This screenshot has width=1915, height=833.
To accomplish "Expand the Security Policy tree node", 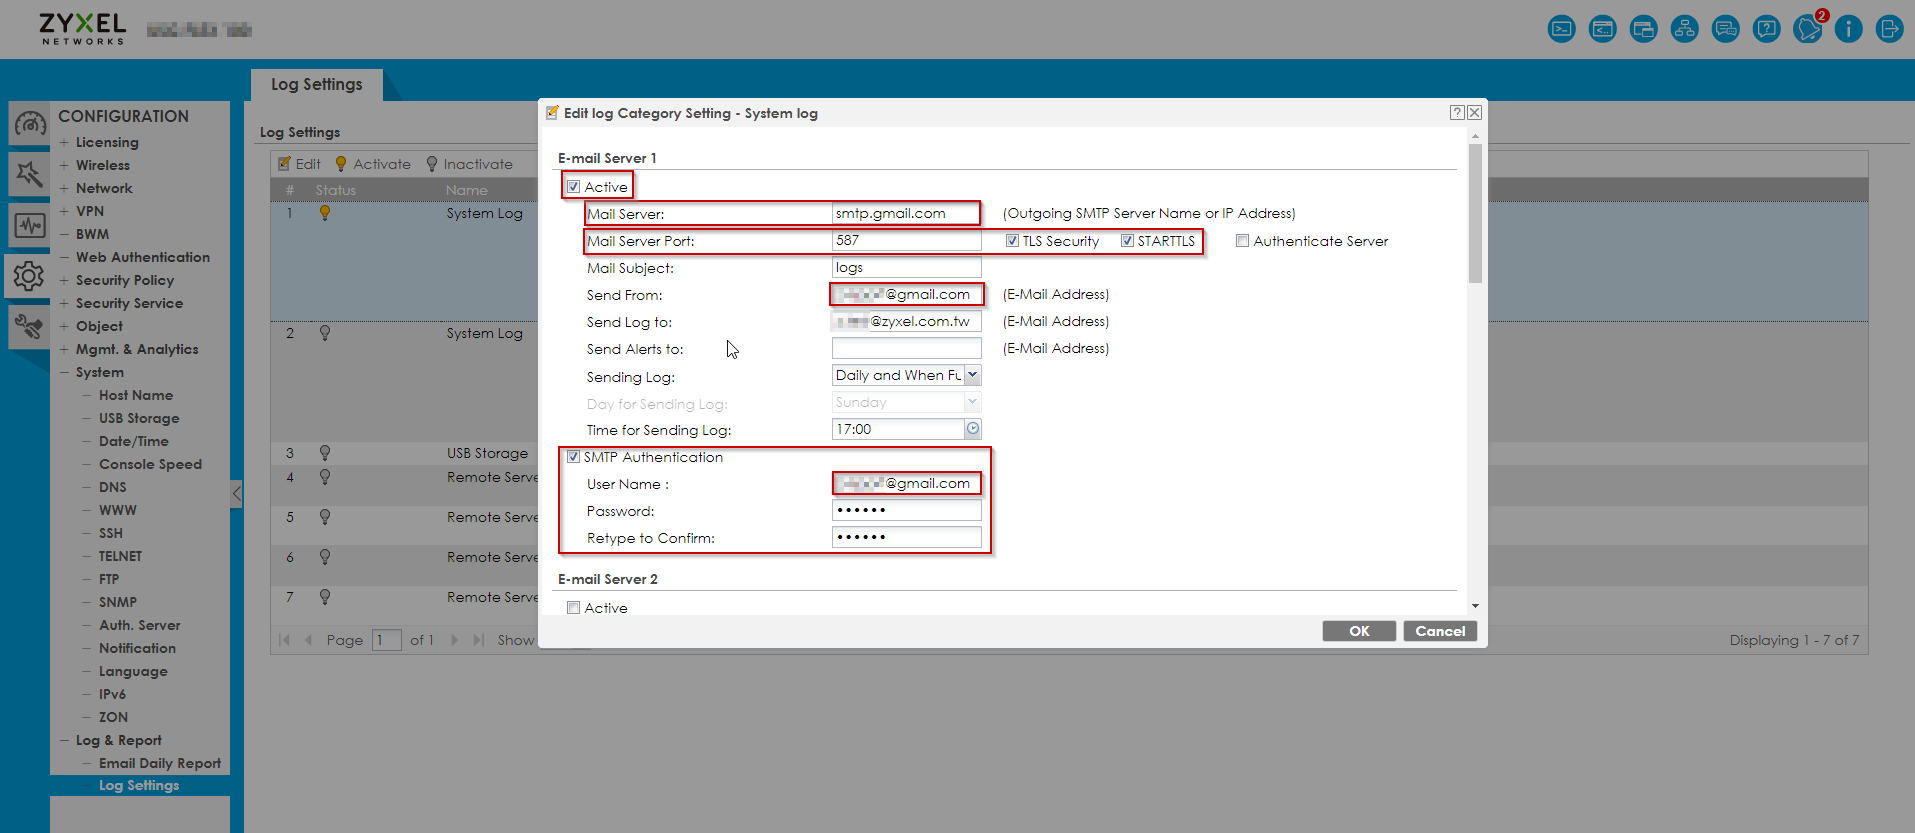I will coord(64,280).
